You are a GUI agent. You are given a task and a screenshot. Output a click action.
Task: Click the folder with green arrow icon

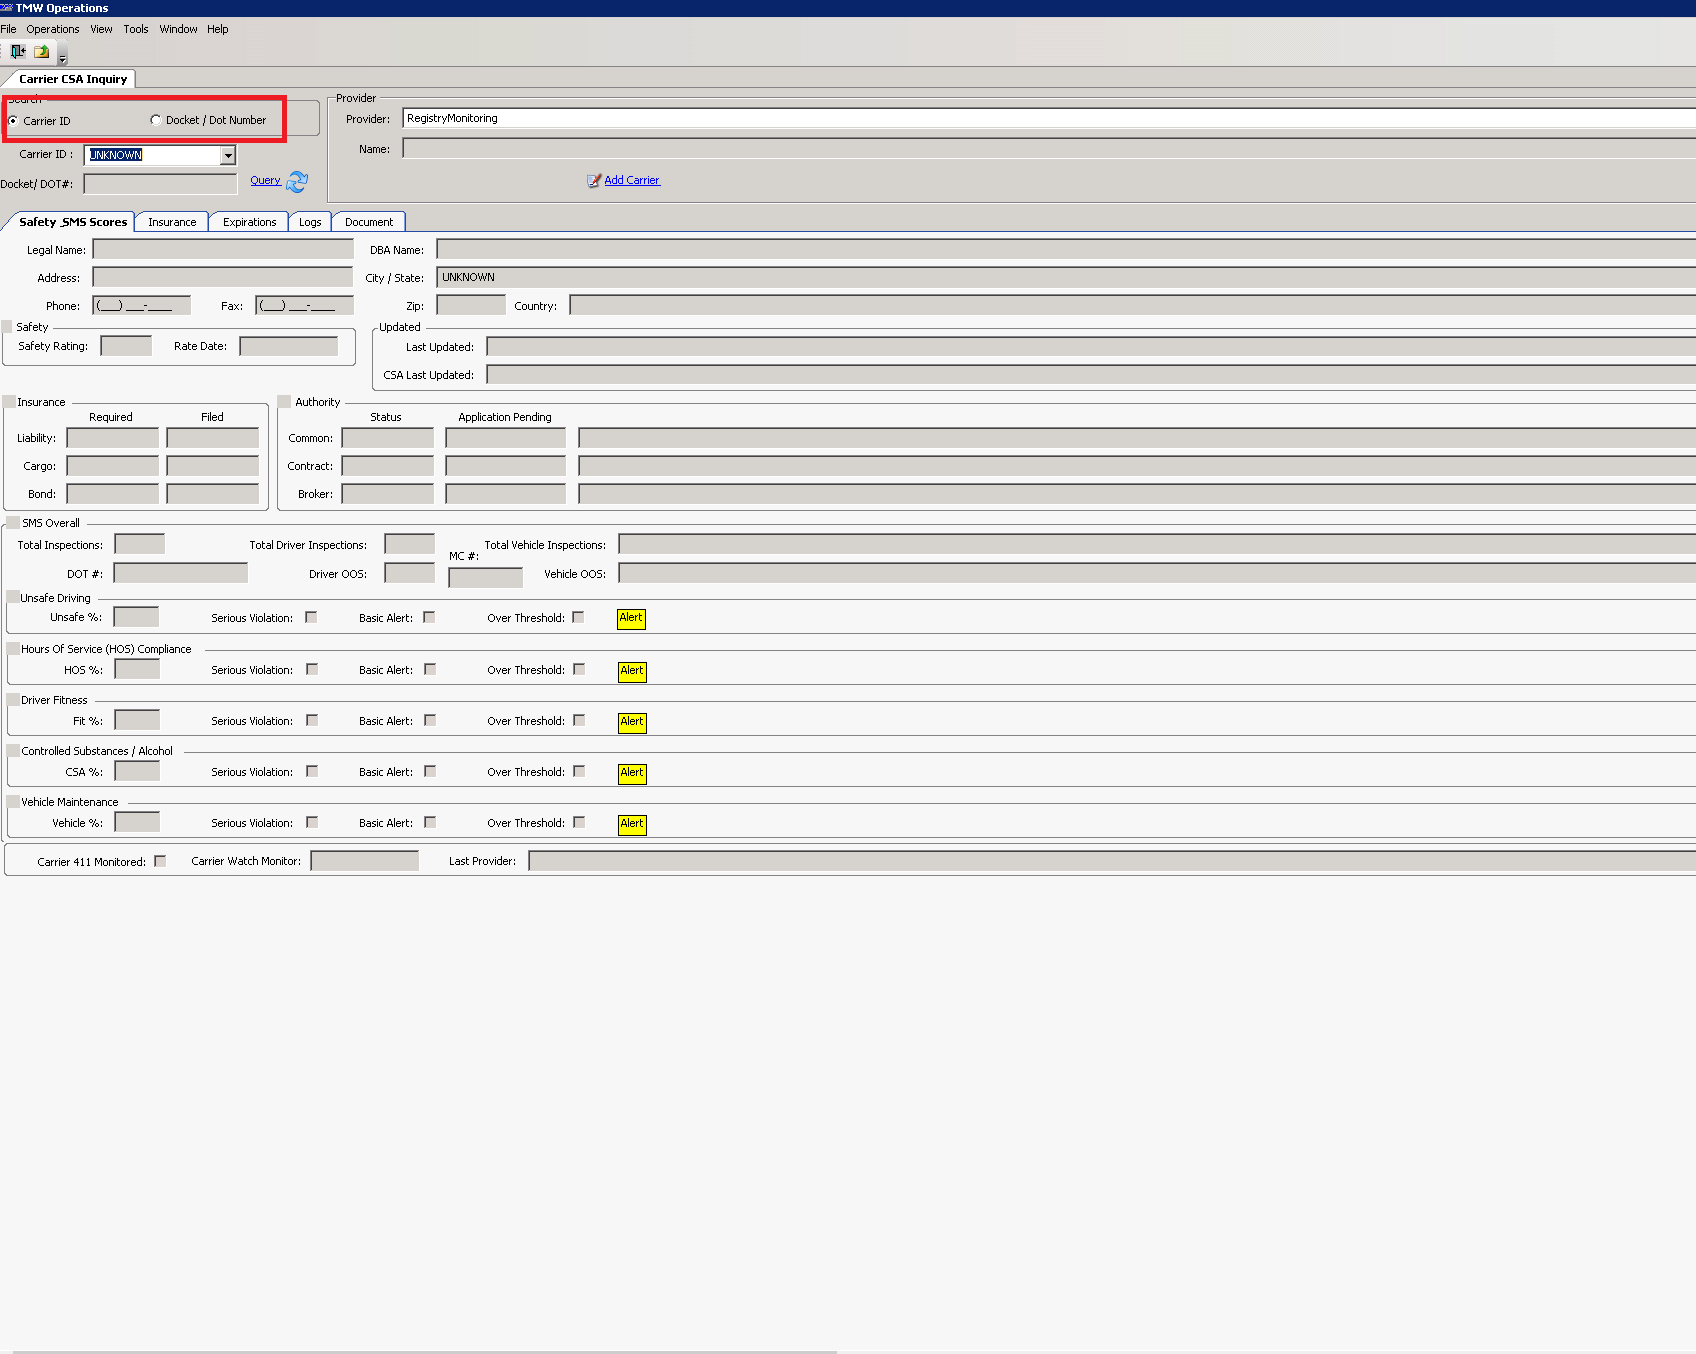(x=41, y=51)
